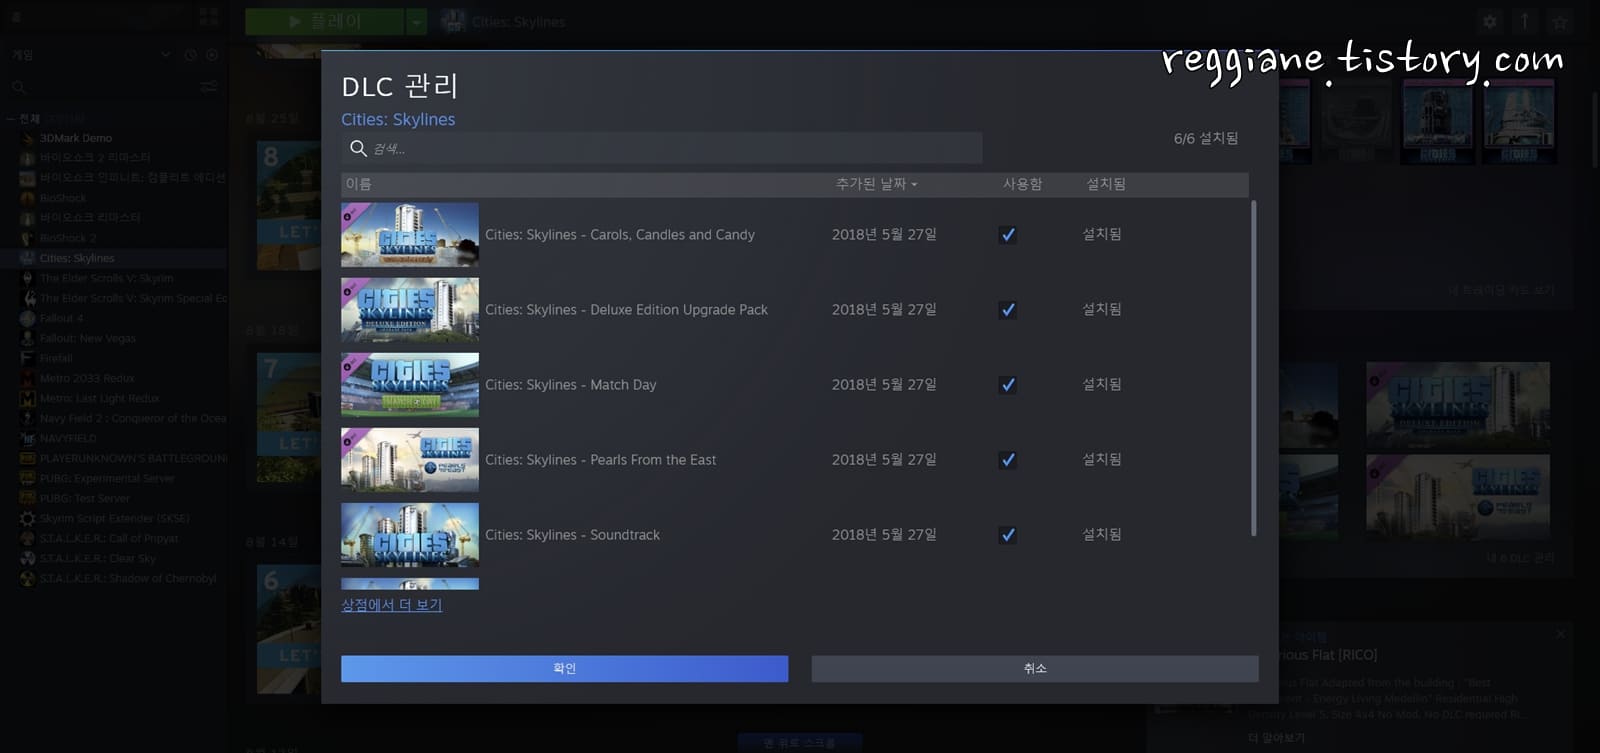The image size is (1600, 753).
Task: Select NAVYFIELD in library list
Action: [68, 438]
